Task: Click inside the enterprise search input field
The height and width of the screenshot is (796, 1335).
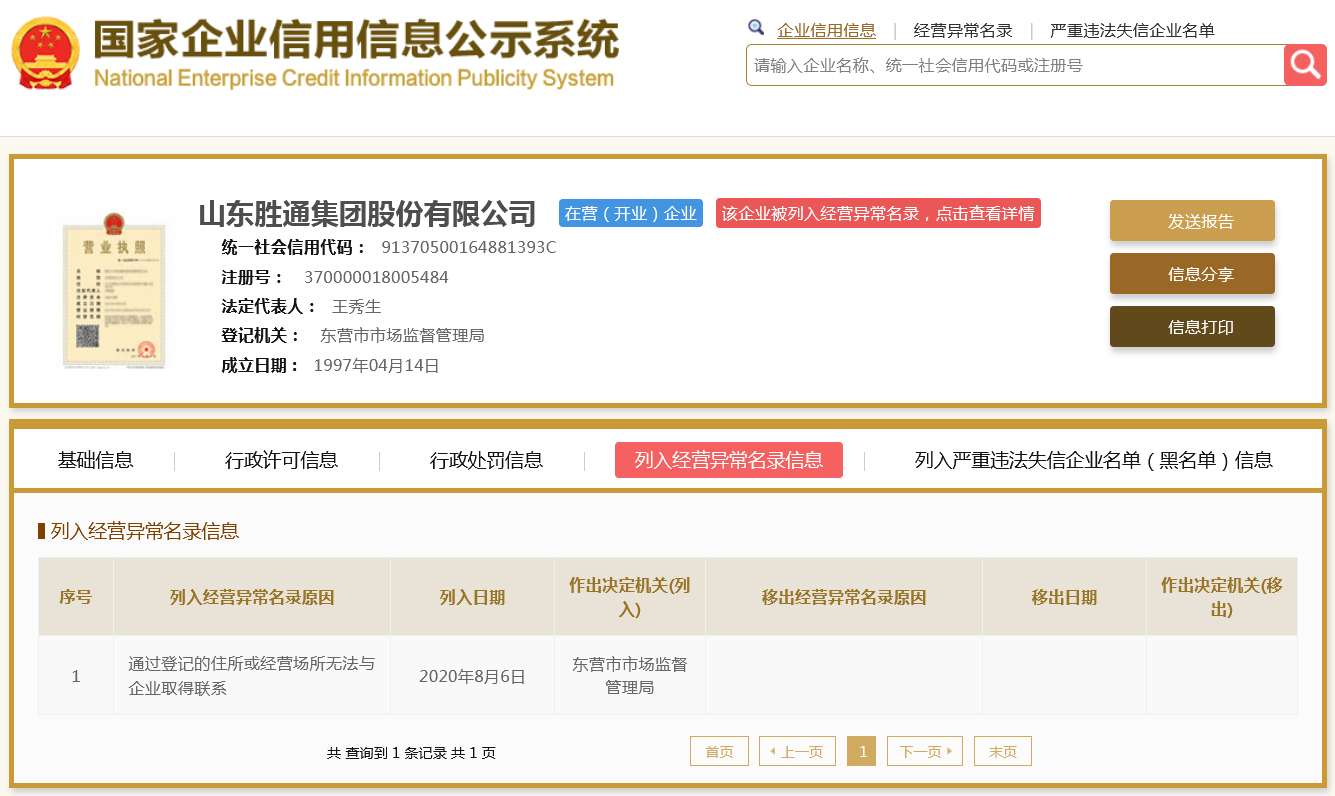Action: tap(1000, 64)
